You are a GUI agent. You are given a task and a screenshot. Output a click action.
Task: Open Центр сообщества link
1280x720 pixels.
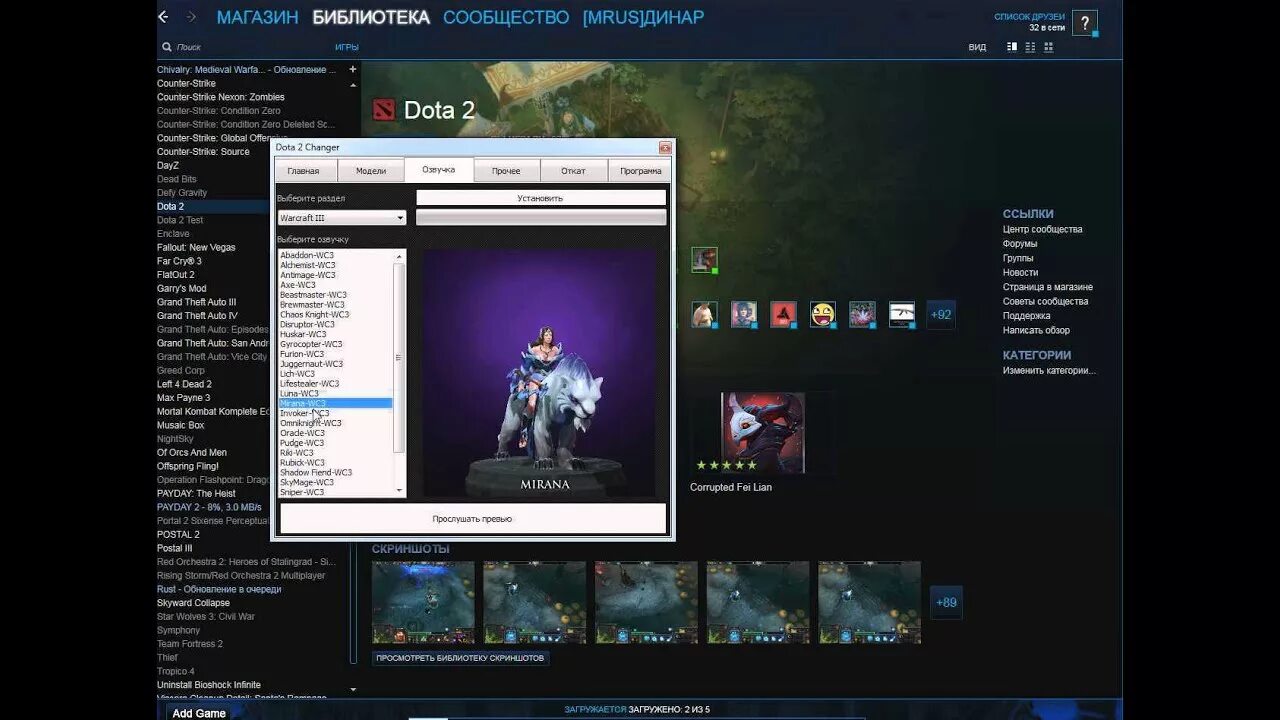point(1042,229)
